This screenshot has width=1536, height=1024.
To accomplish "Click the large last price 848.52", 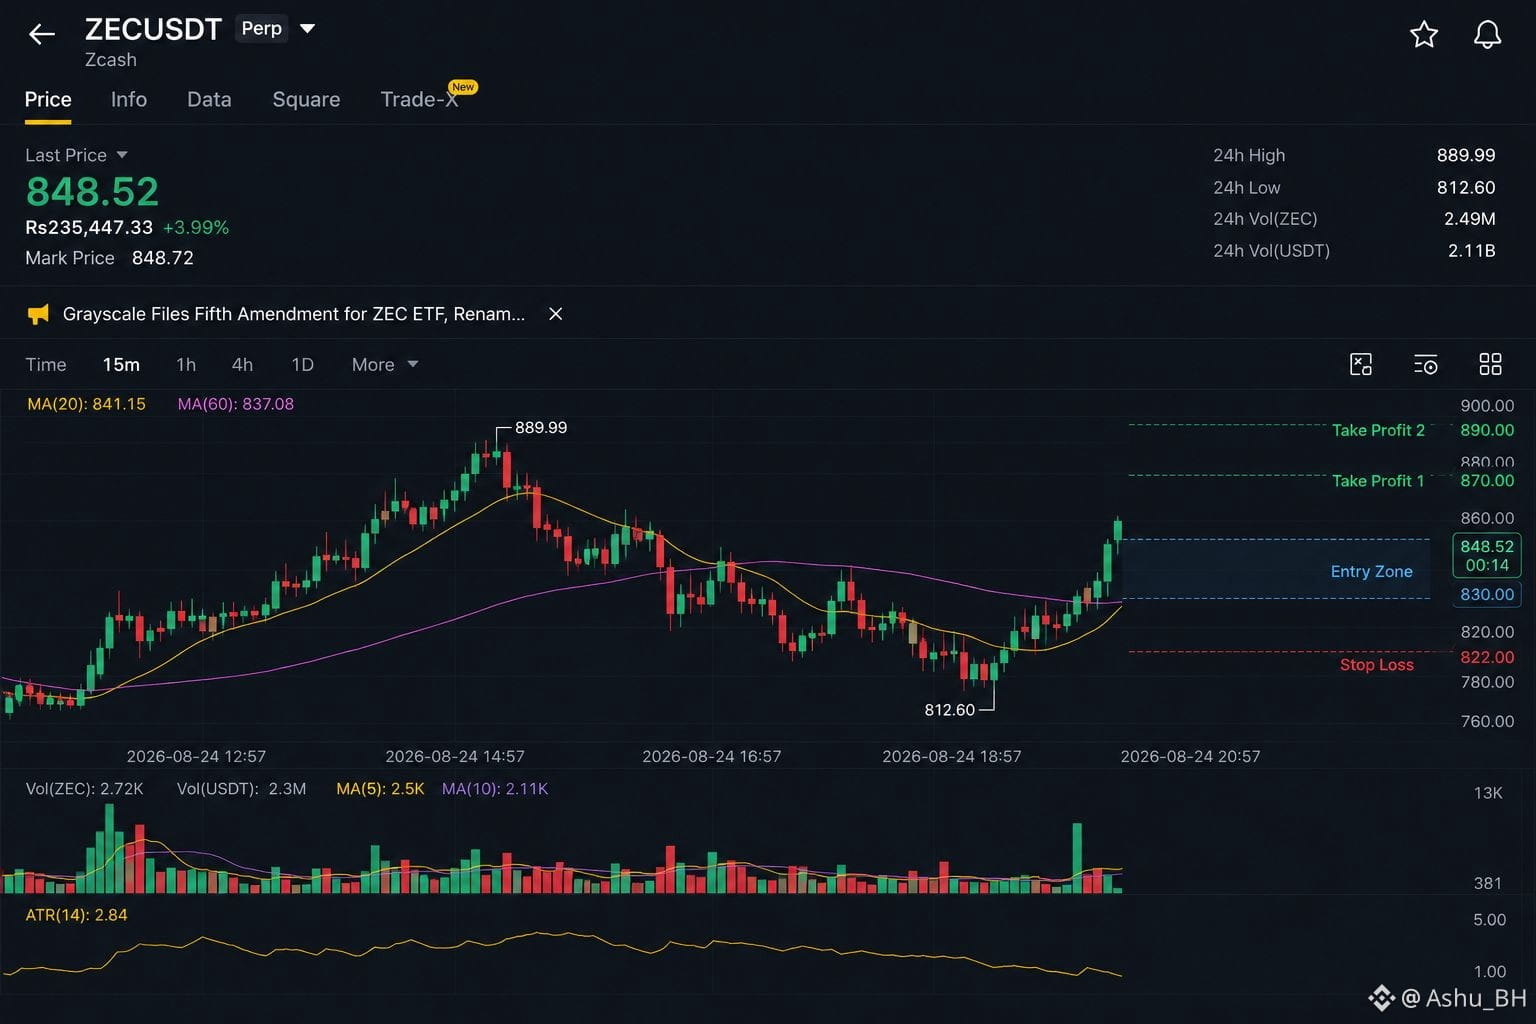I will click(x=92, y=192).
